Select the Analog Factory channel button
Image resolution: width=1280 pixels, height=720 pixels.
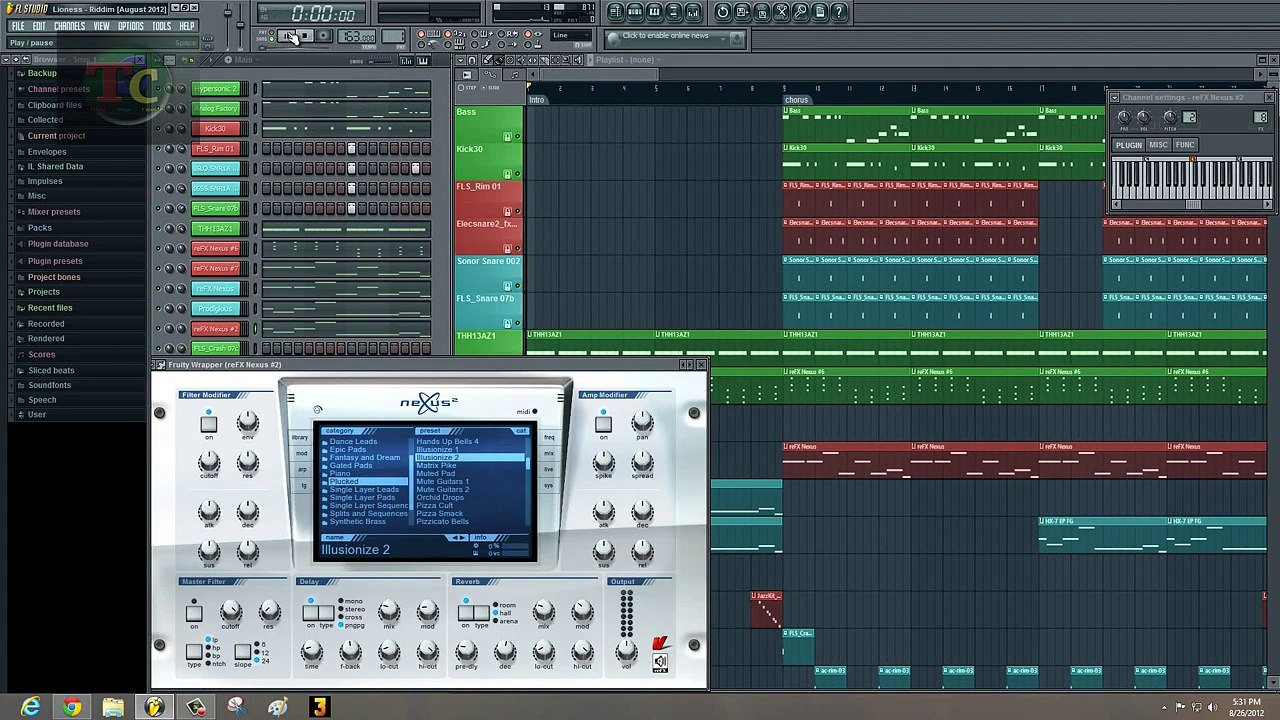coord(216,109)
